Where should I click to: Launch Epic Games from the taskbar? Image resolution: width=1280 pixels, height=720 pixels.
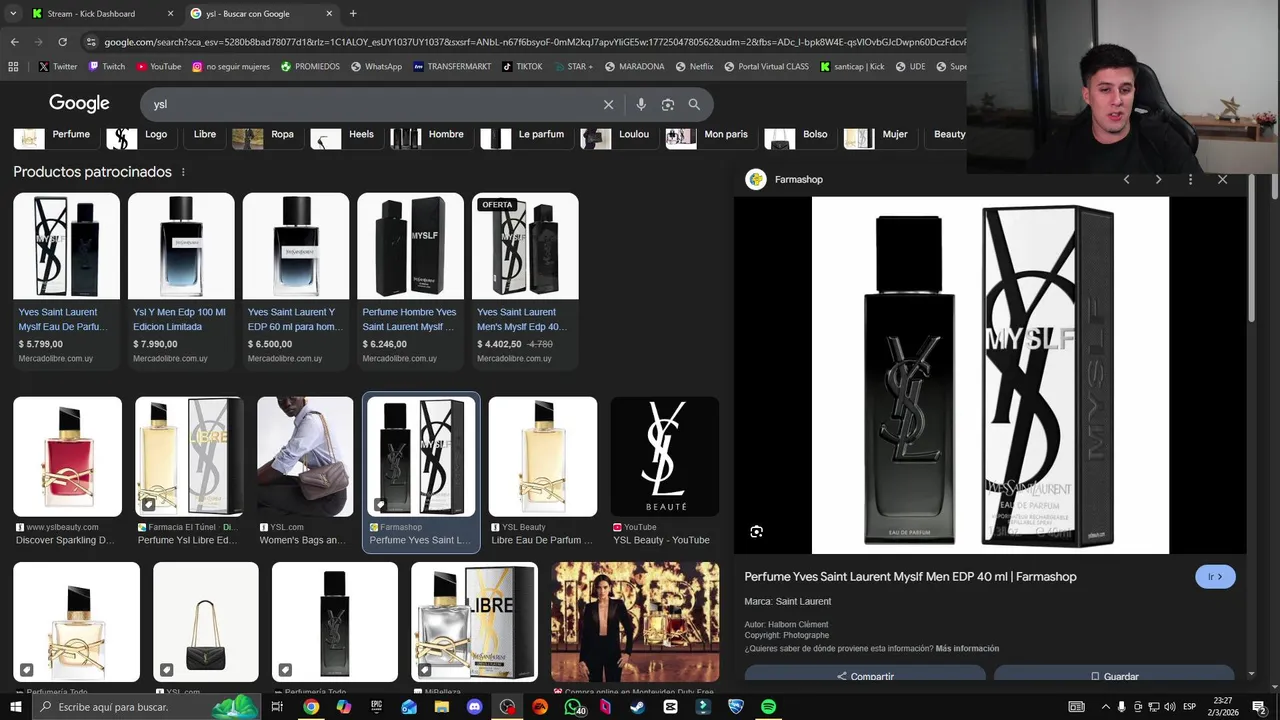tap(376, 707)
